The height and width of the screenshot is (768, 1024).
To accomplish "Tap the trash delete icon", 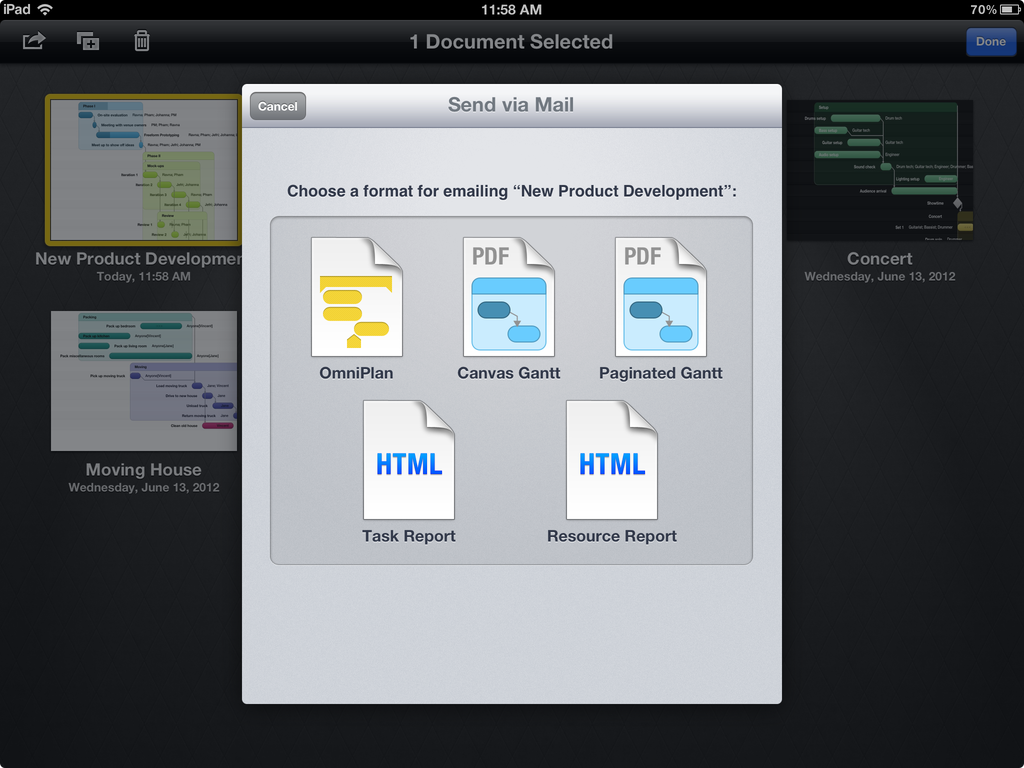I will point(142,41).
